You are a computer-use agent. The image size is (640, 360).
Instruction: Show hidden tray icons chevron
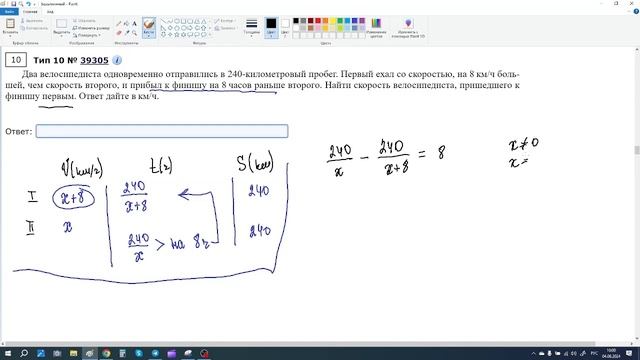(x=533, y=353)
